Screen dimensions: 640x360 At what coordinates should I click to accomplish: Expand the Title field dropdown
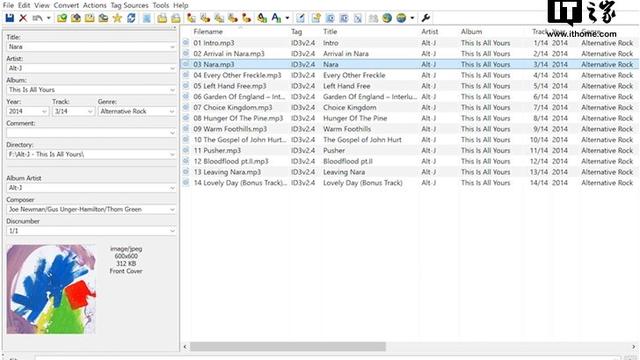coord(172,47)
